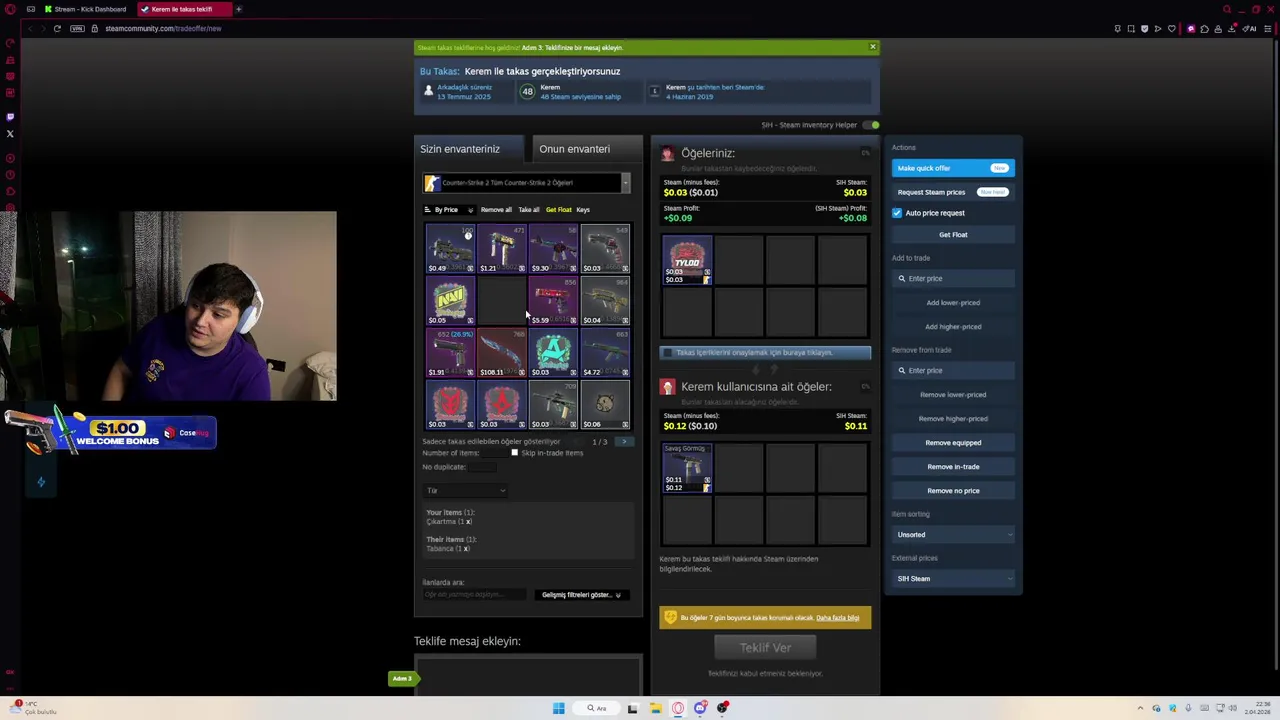Click the browser reload icon
This screenshot has height=720, width=1280.
(x=57, y=28)
